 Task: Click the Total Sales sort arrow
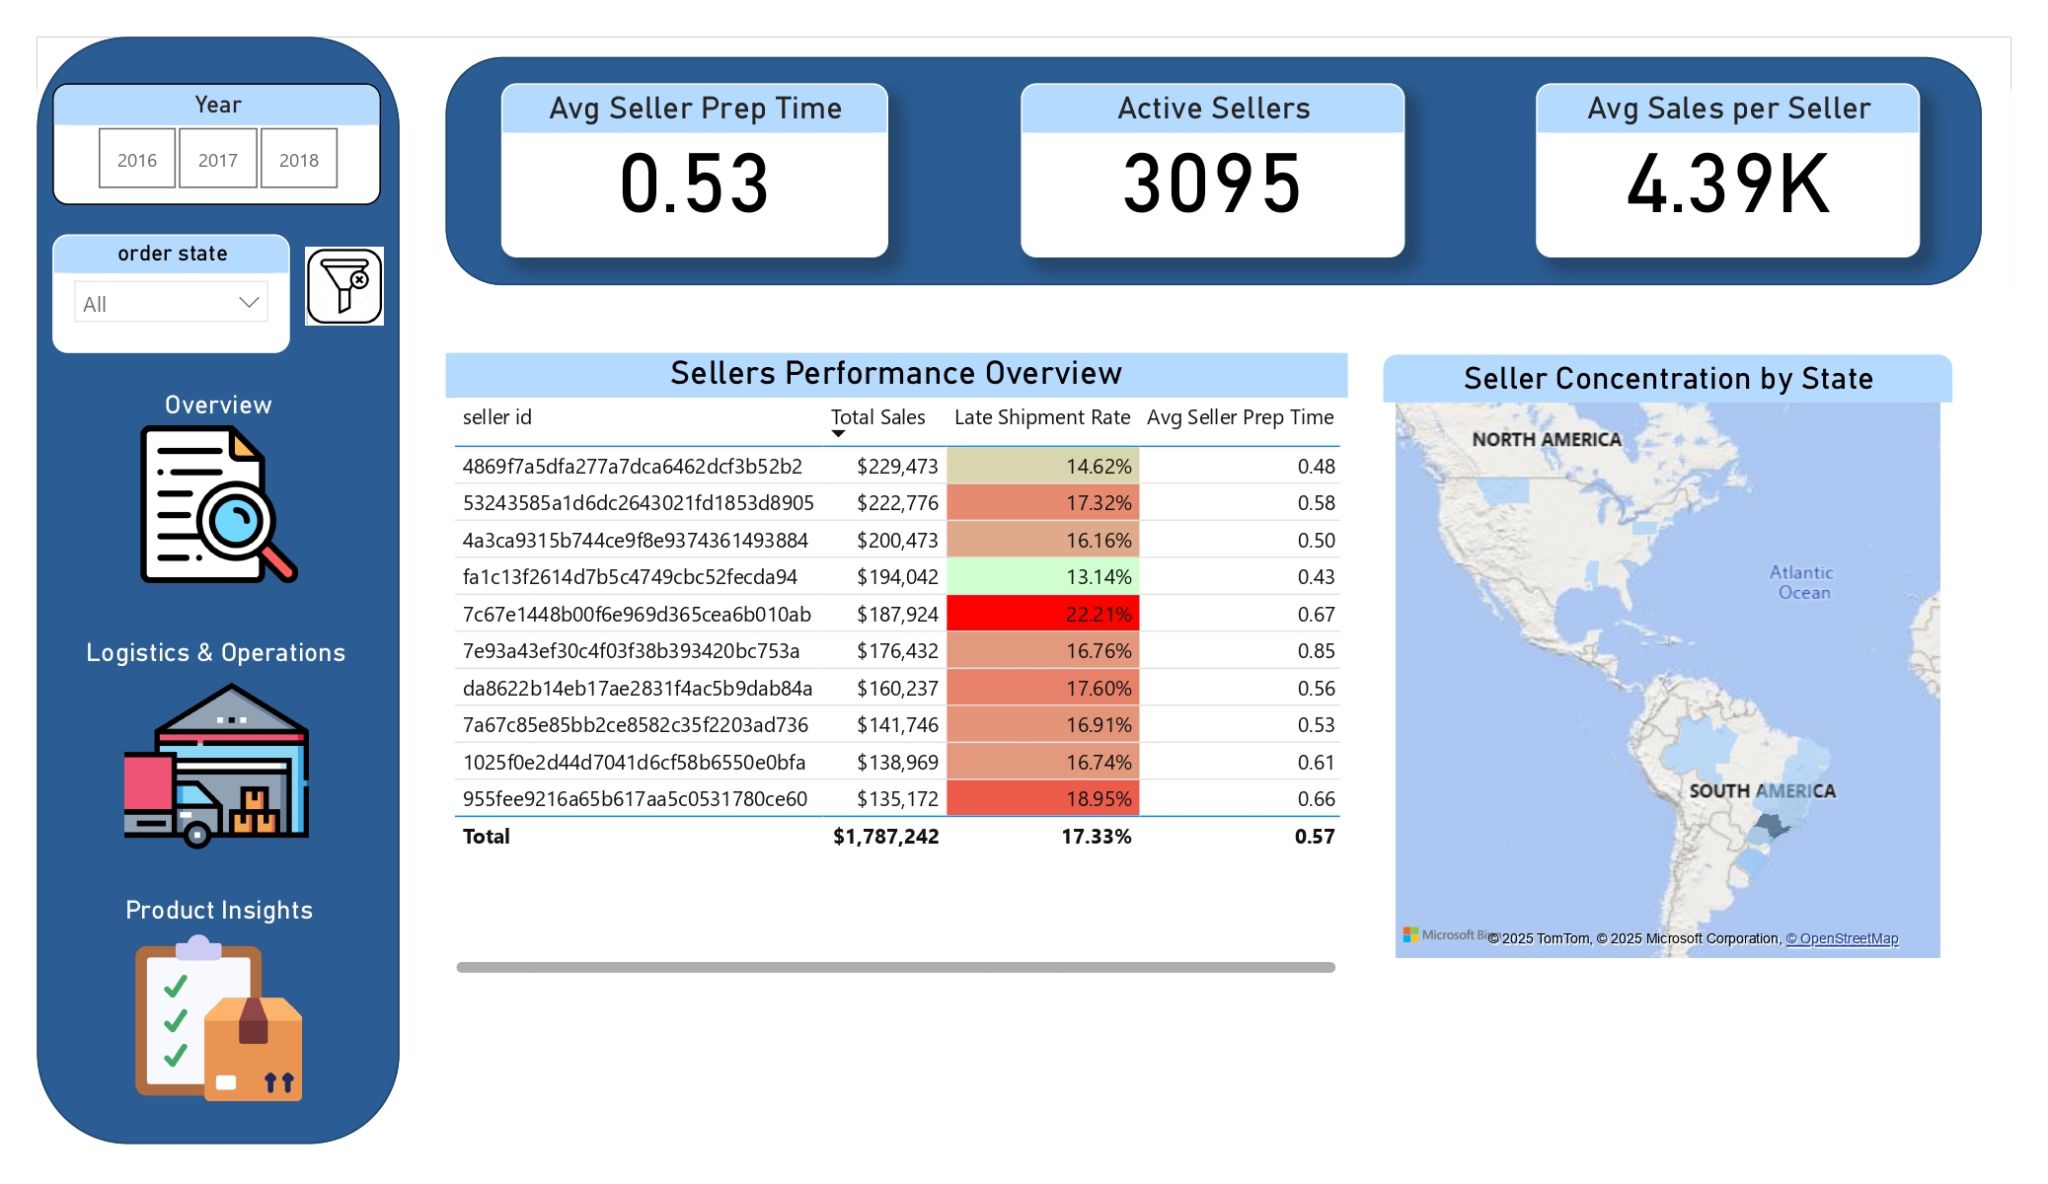838,434
